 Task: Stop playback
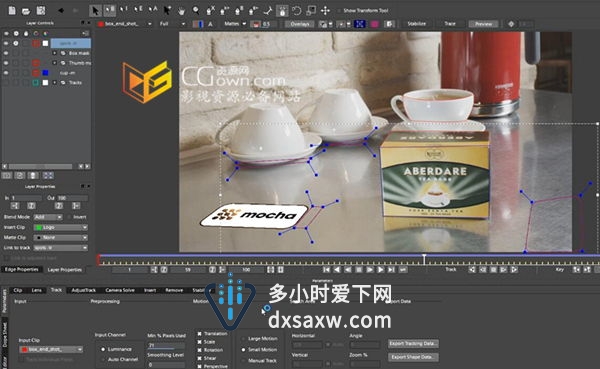(x=359, y=270)
